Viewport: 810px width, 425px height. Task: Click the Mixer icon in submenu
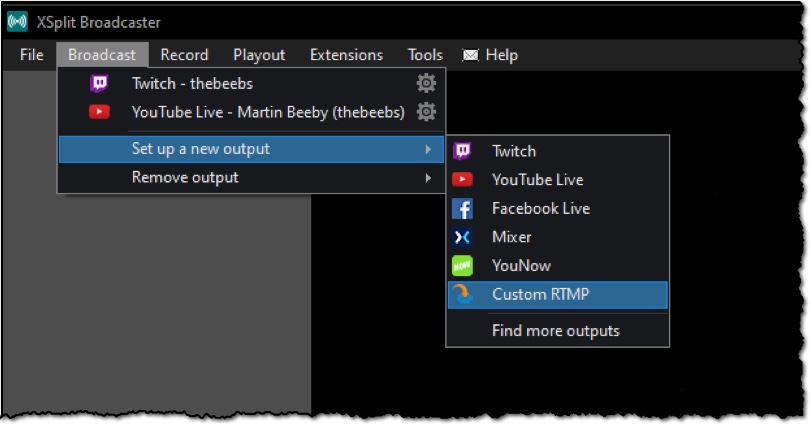tap(462, 237)
